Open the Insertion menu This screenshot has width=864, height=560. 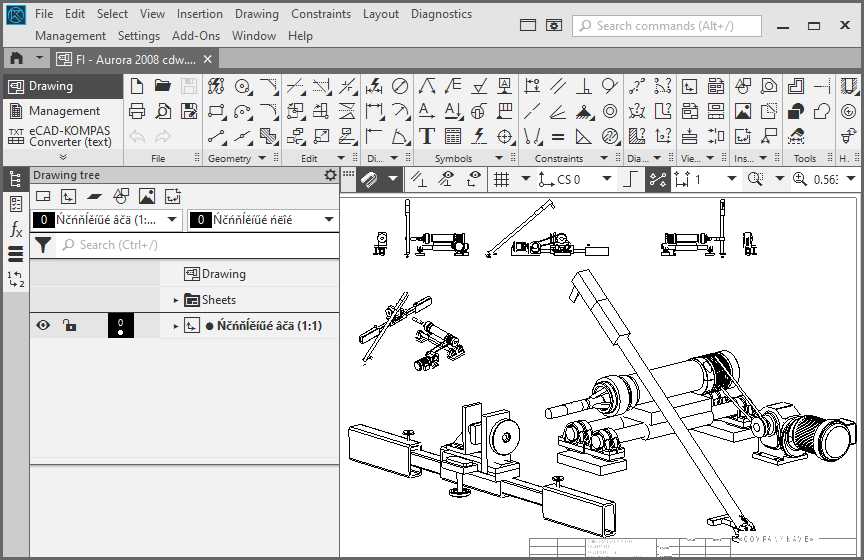click(200, 14)
